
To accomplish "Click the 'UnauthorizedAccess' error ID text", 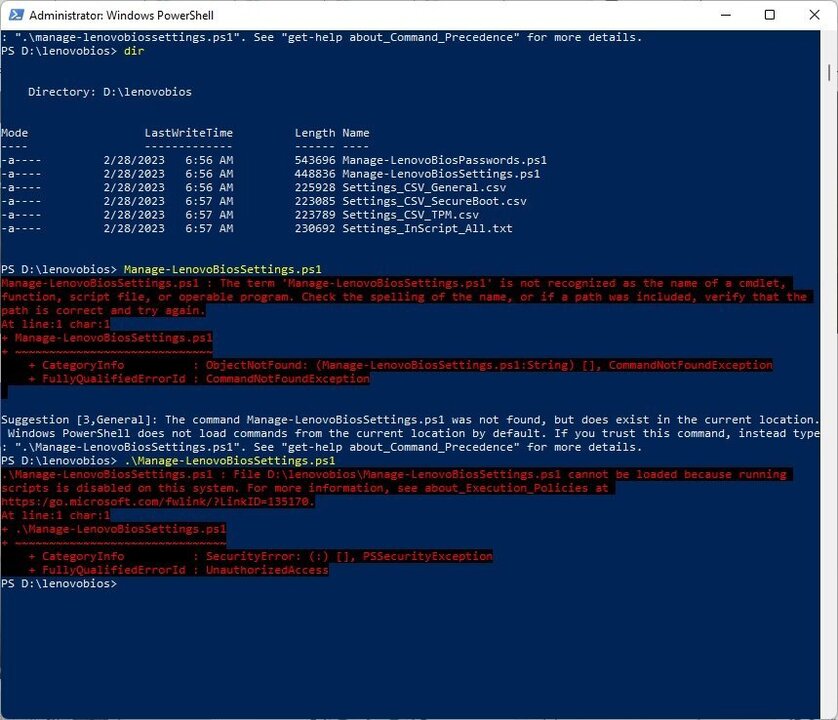I will (x=267, y=570).
